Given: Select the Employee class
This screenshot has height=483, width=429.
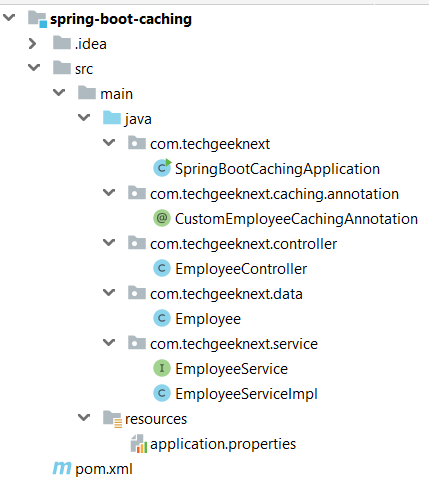Looking at the screenshot, I should point(208,319).
